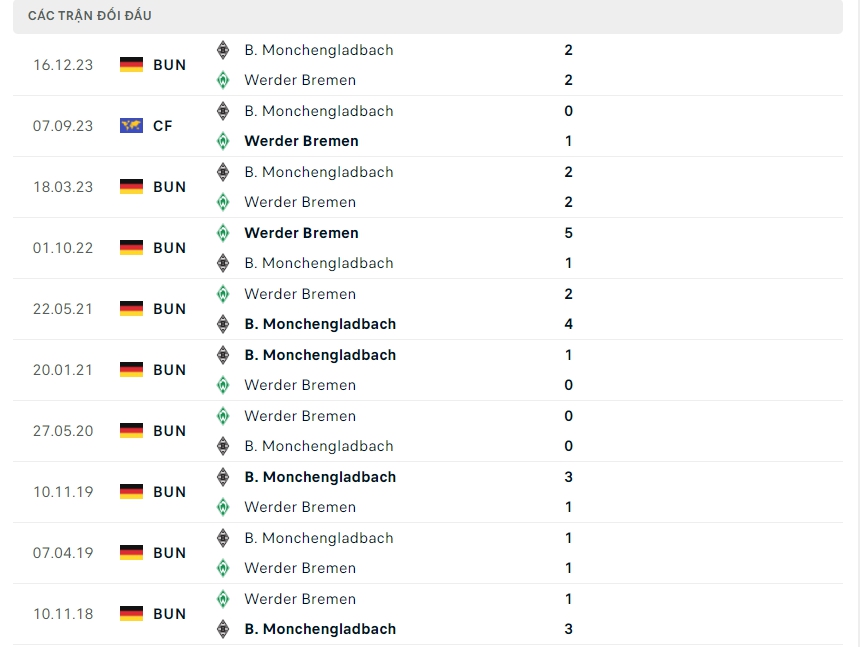Image resolution: width=860 pixels, height=647 pixels.
Task: Click the 01.10.22 match date
Action: [x=63, y=248]
